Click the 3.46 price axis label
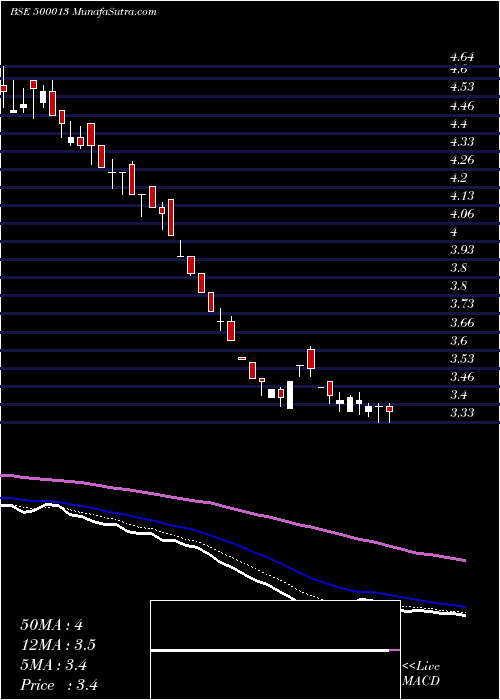The image size is (500, 700). (x=462, y=377)
